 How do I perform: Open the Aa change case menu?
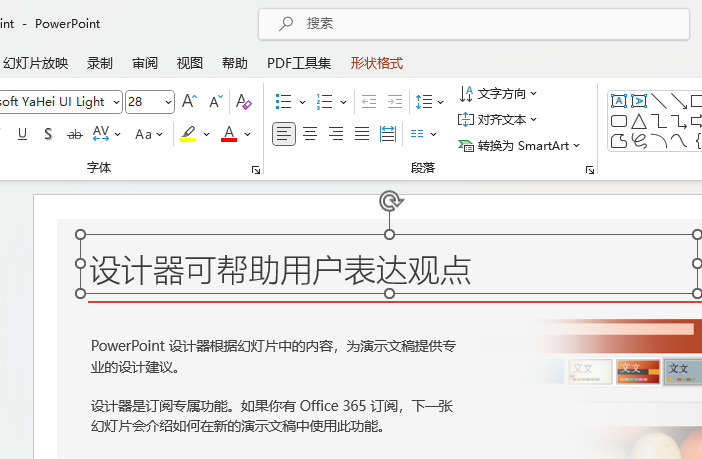click(149, 134)
